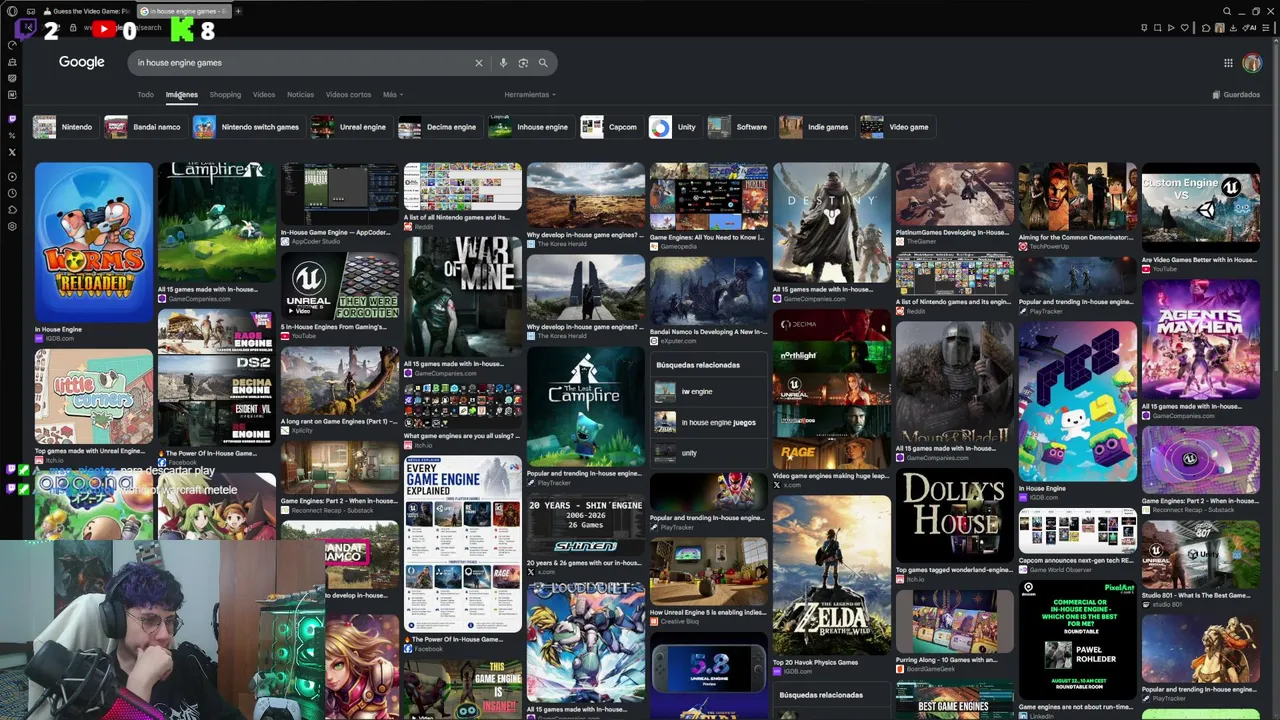The image size is (1280, 720).
Task: Open the Mount & Blade II image
Action: (x=954, y=381)
